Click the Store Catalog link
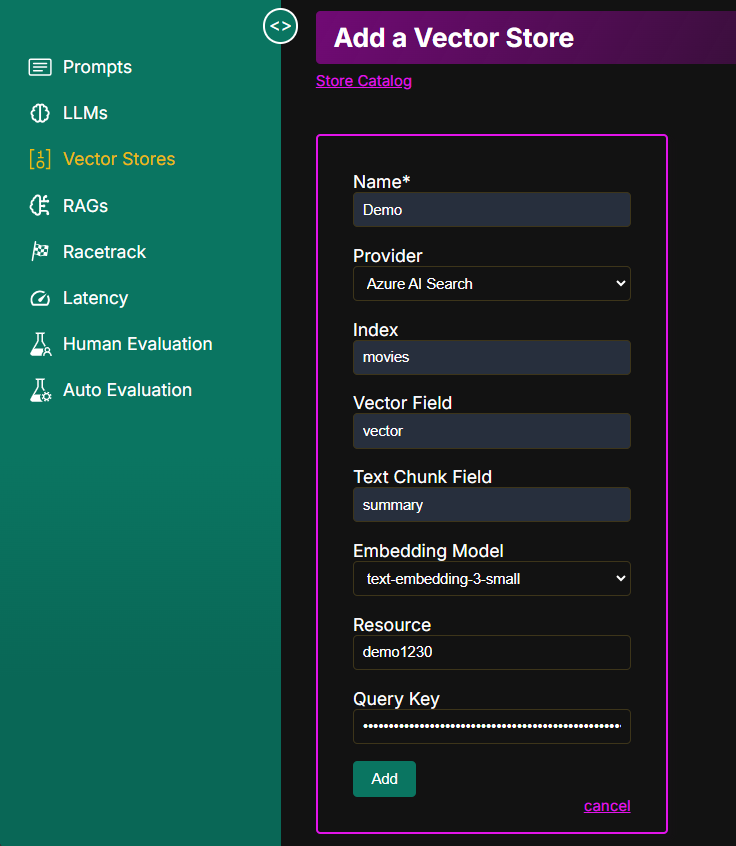The image size is (736, 846). [x=364, y=81]
